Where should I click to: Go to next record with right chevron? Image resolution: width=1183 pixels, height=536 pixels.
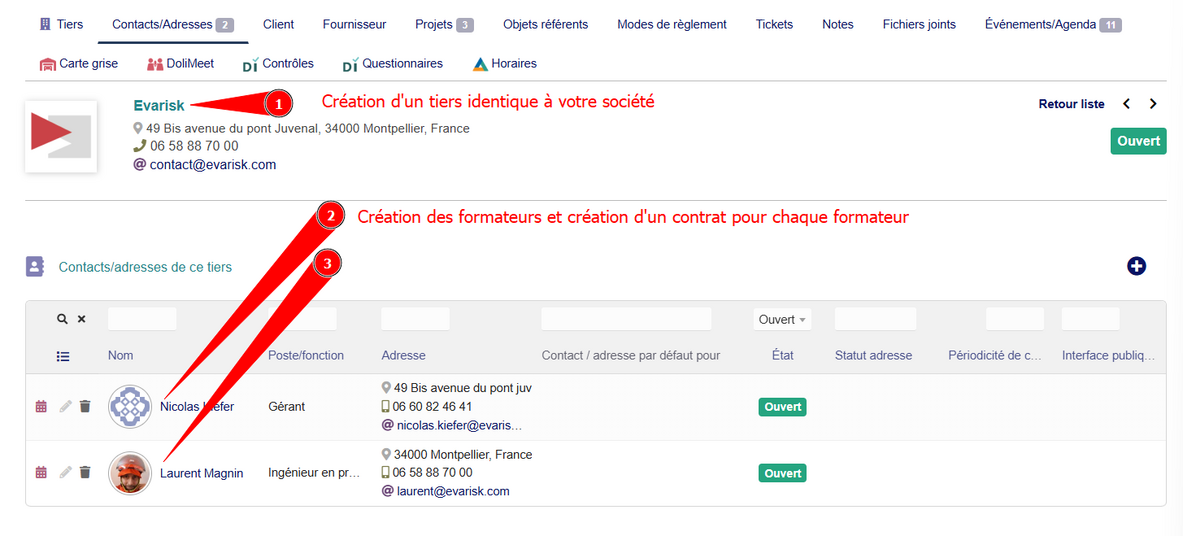pyautogui.click(x=1153, y=104)
